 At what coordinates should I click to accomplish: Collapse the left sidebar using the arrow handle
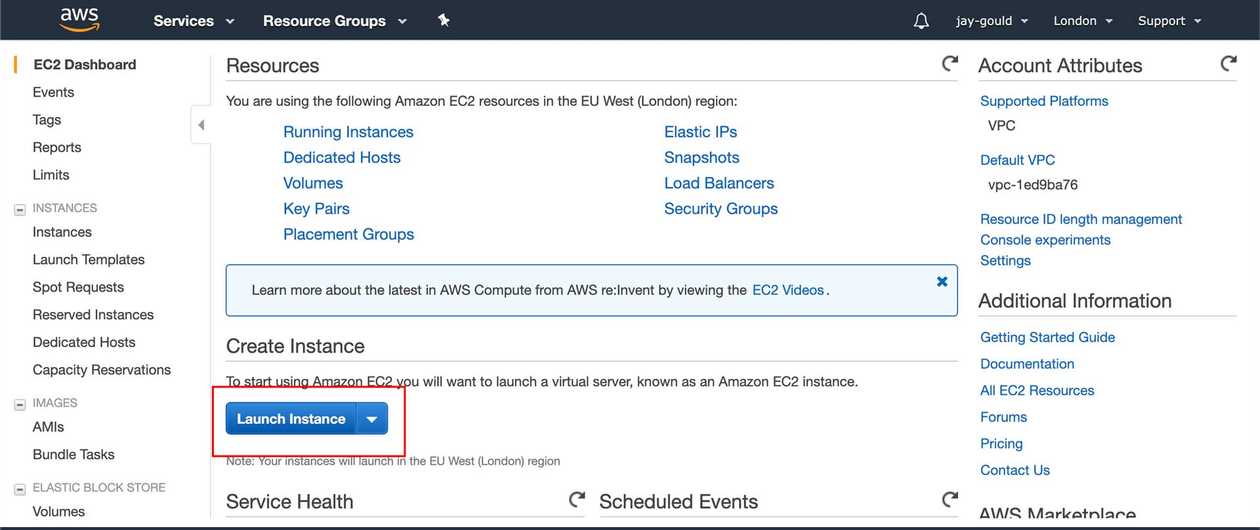(x=200, y=125)
